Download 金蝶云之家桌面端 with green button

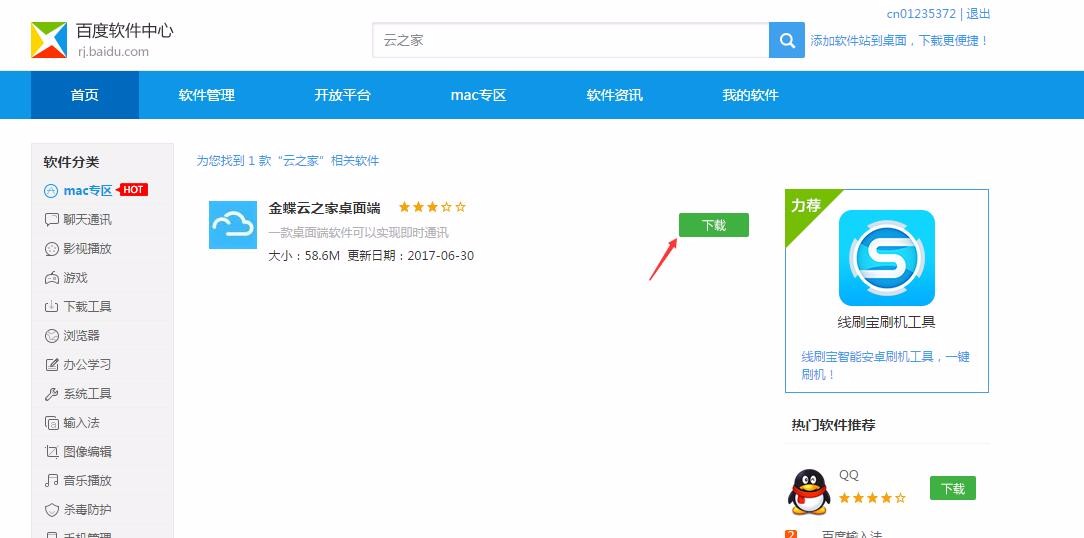pyautogui.click(x=713, y=225)
